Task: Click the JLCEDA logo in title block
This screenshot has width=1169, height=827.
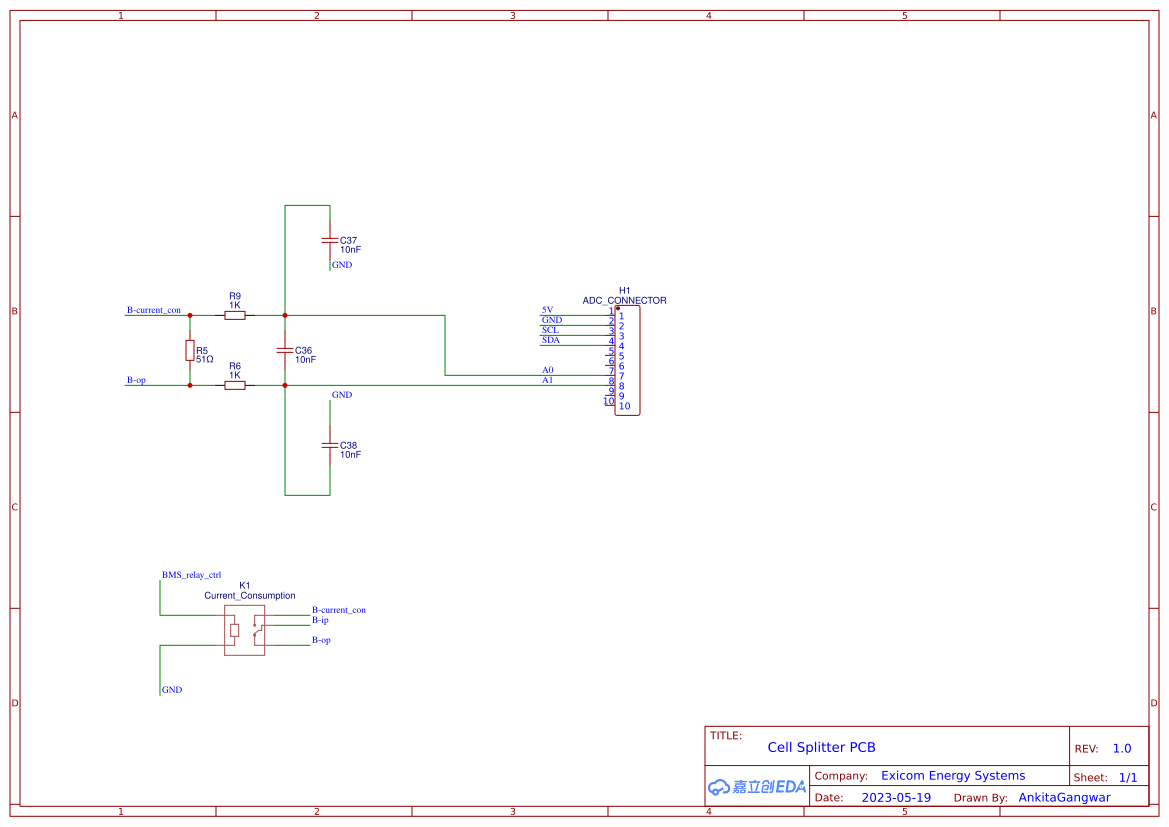Action: (755, 787)
